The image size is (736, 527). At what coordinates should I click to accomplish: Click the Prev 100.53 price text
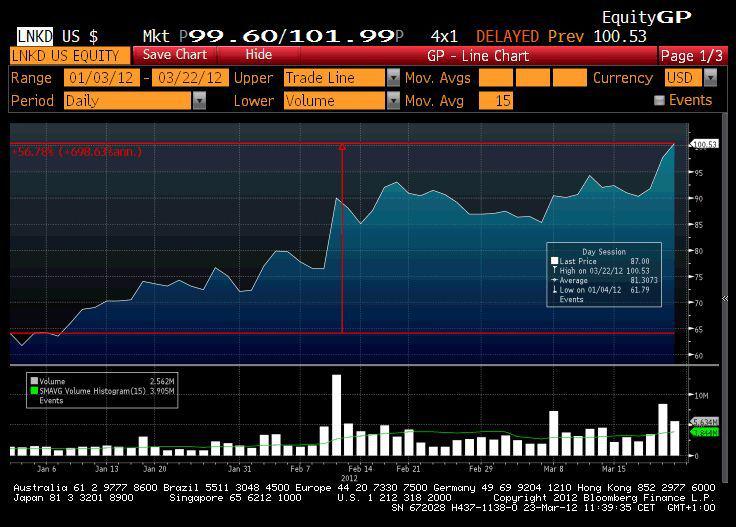597,36
